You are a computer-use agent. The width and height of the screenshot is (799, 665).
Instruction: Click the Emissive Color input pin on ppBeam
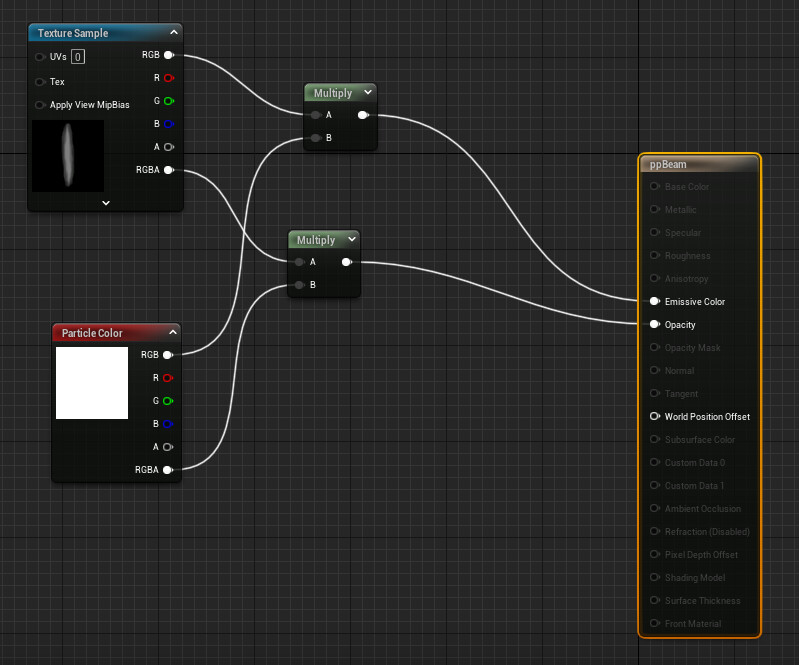[655, 301]
